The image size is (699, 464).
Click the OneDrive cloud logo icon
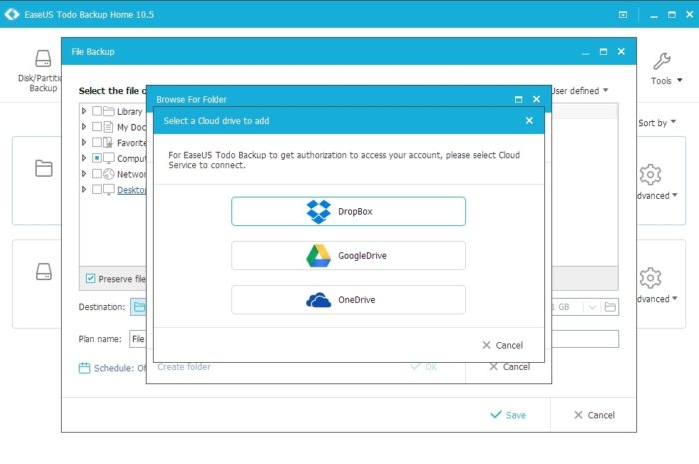pyautogui.click(x=318, y=300)
